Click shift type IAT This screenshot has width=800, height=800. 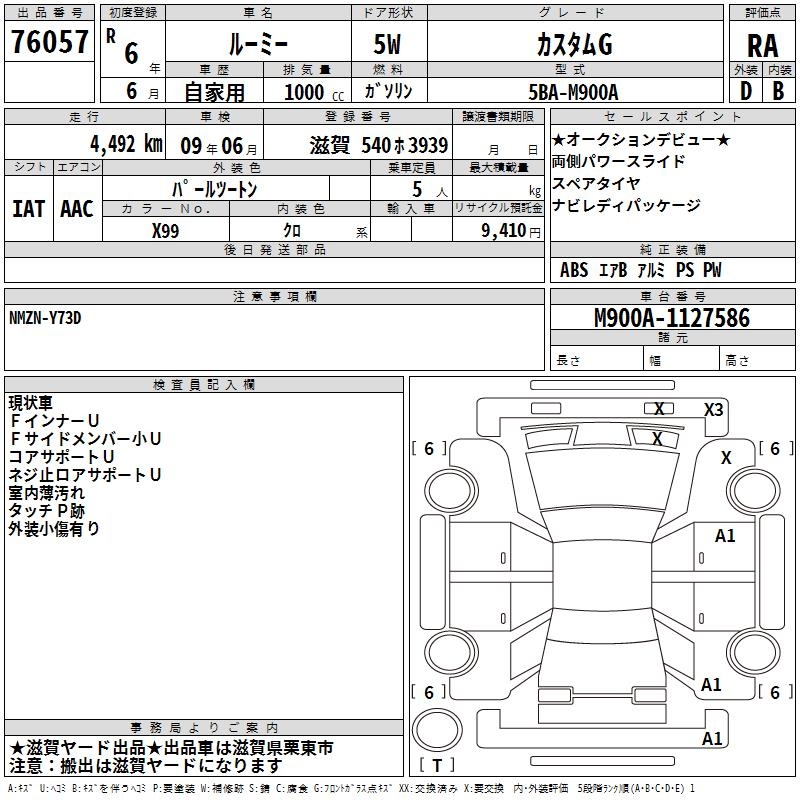click(29, 209)
